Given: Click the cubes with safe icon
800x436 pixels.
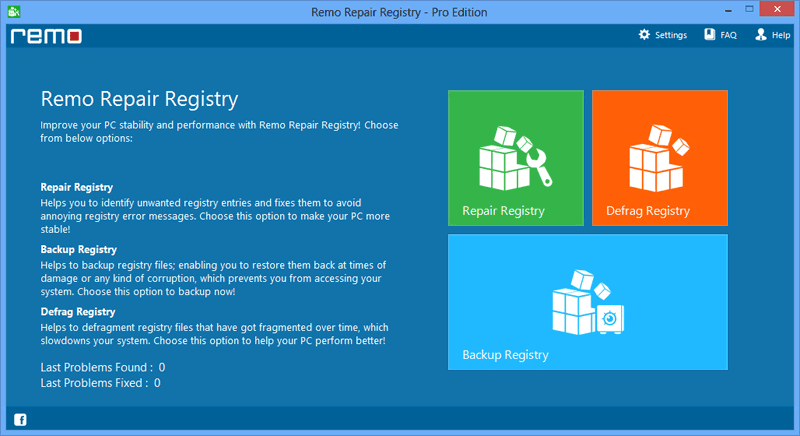Looking at the screenshot, I should 588,302.
